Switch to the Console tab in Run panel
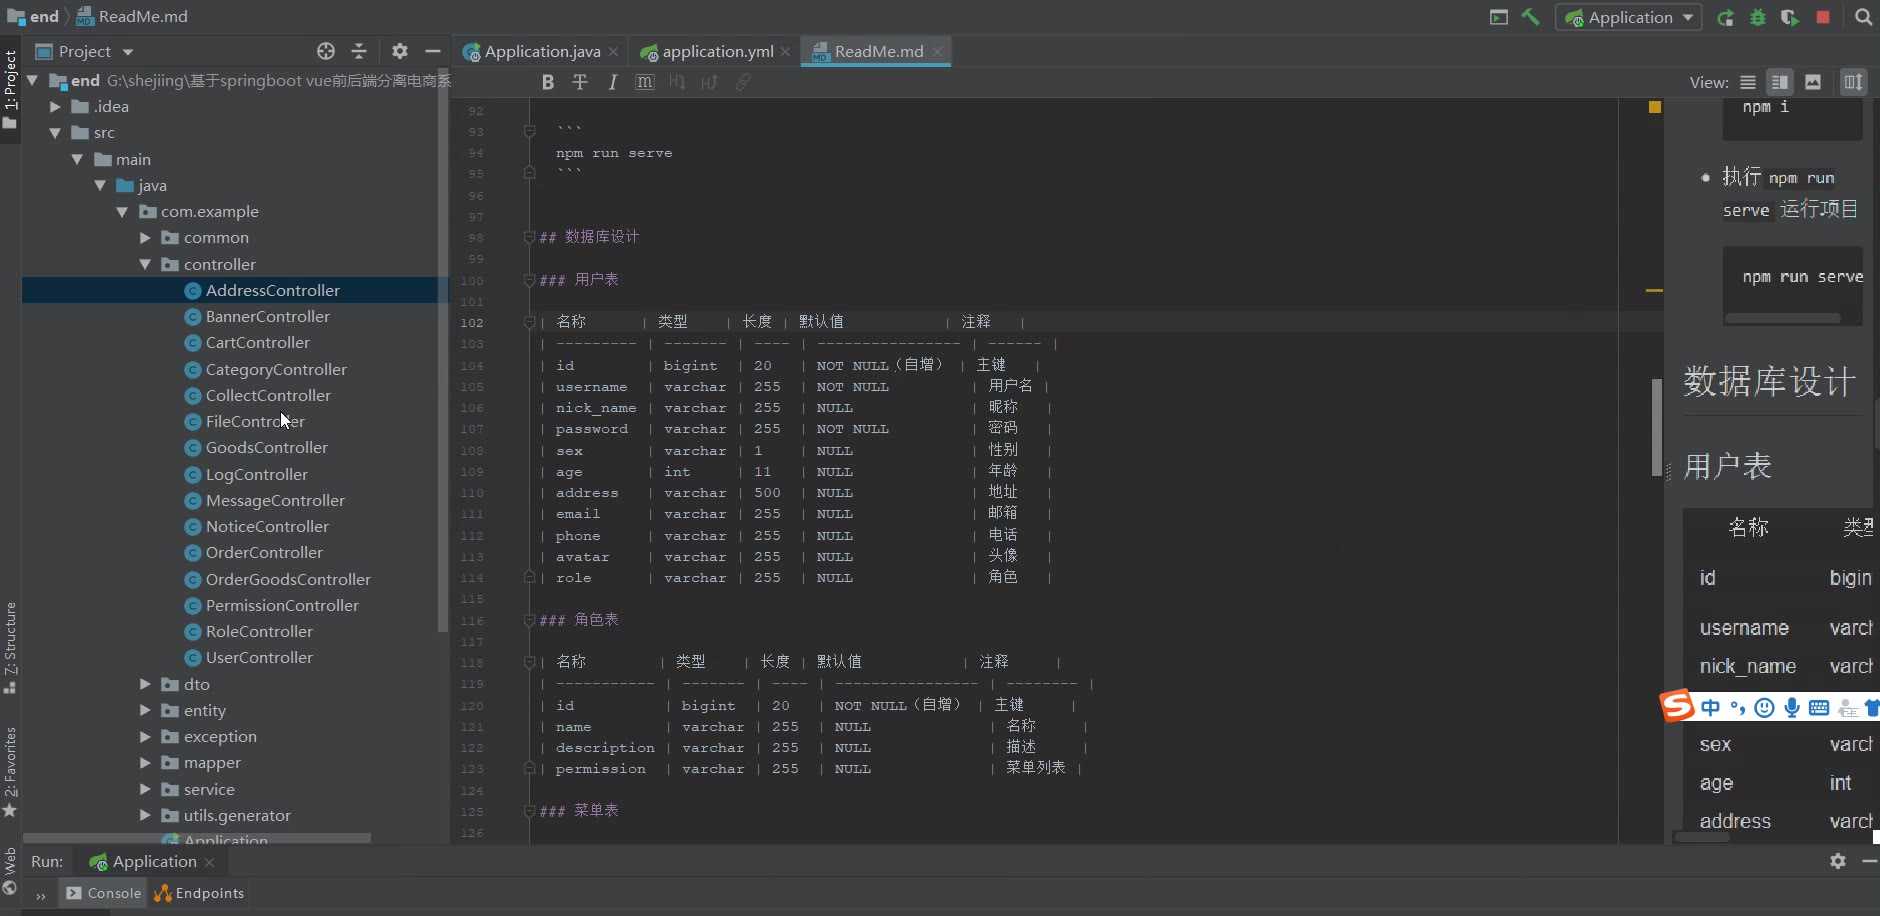1880x916 pixels. pyautogui.click(x=104, y=893)
